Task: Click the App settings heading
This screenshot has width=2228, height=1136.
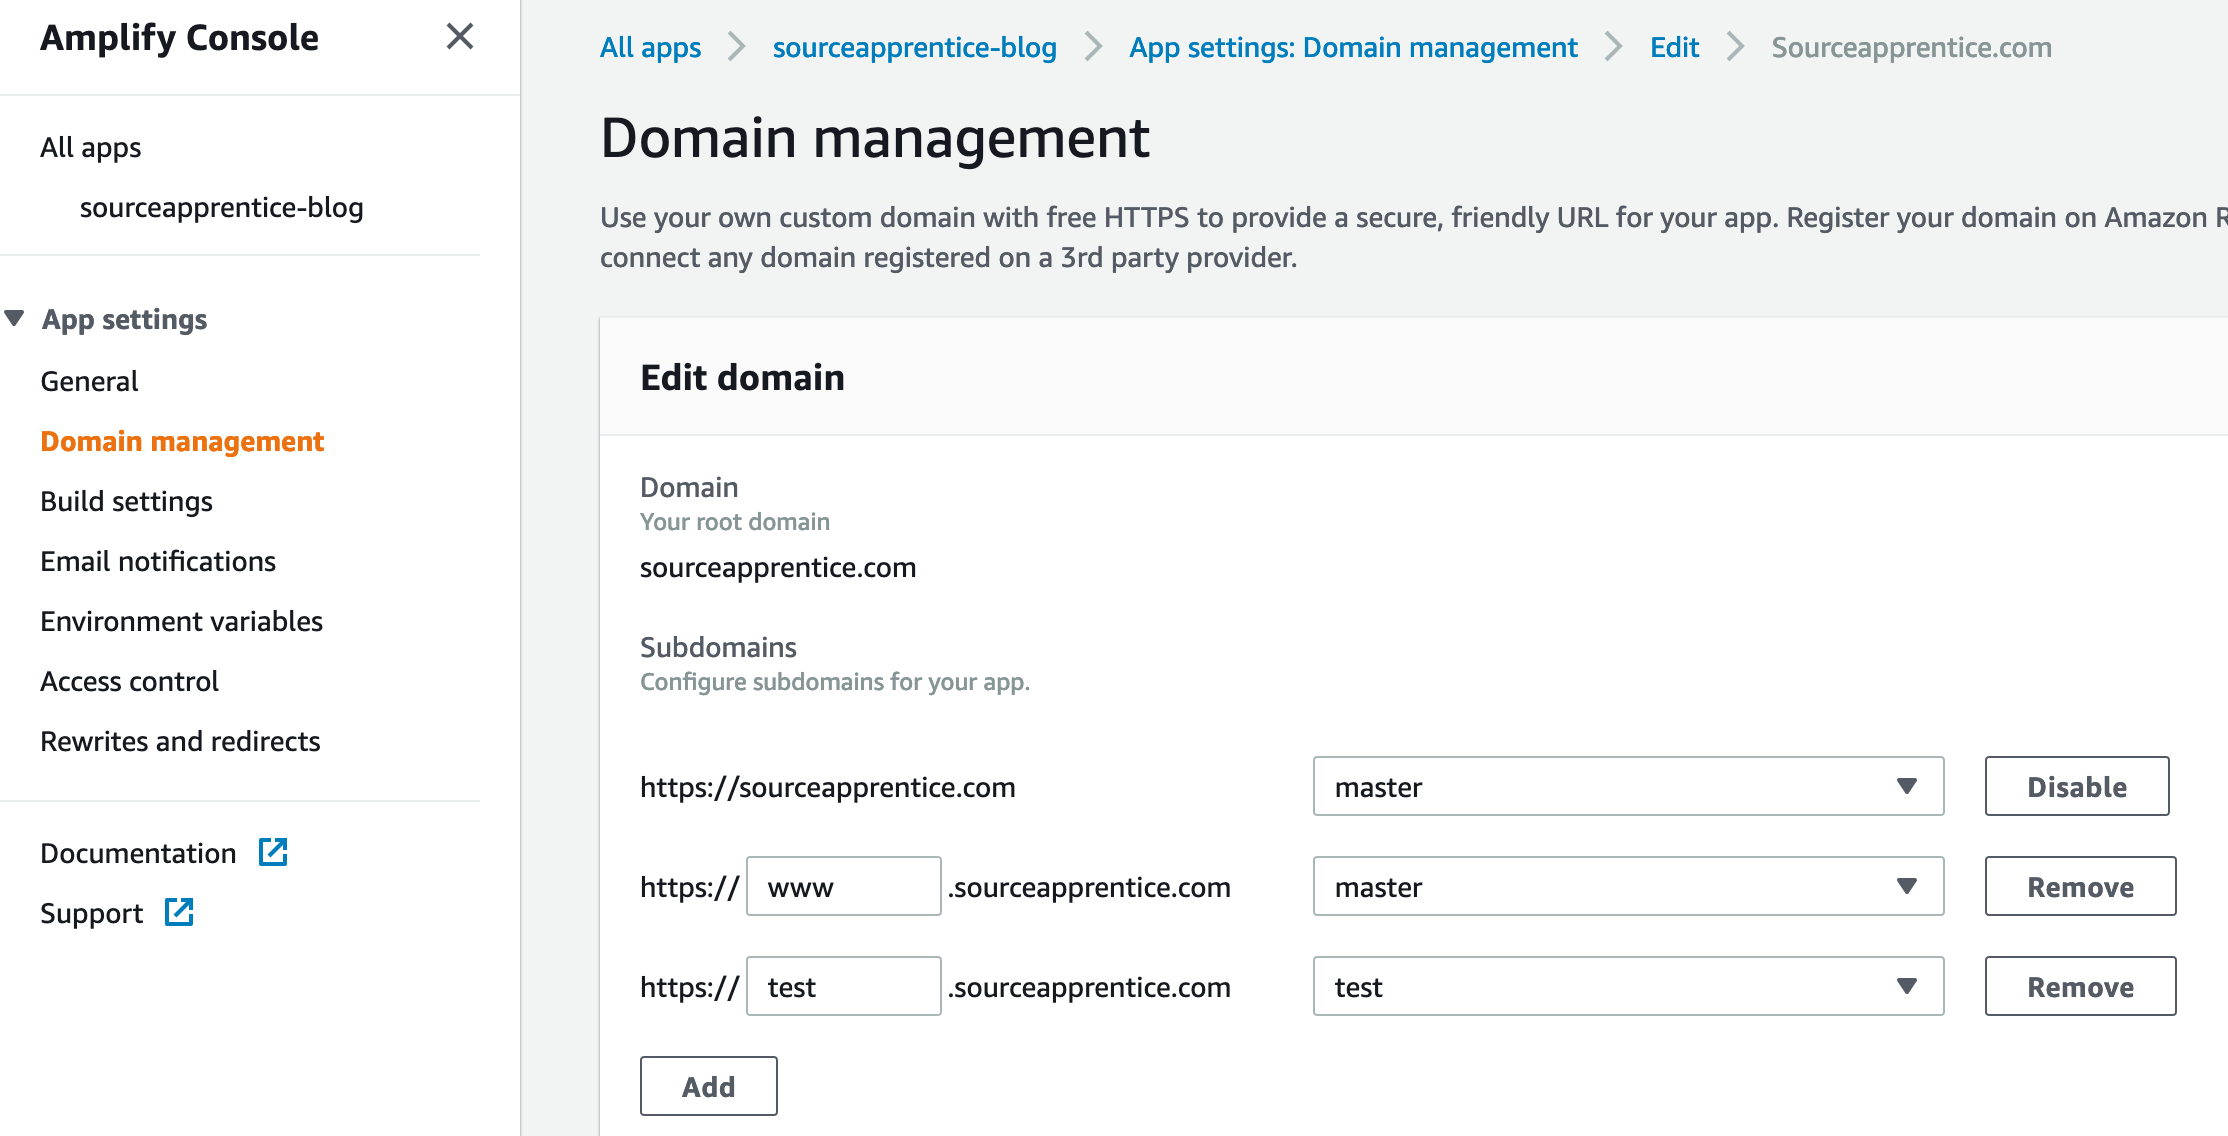Action: (x=125, y=319)
